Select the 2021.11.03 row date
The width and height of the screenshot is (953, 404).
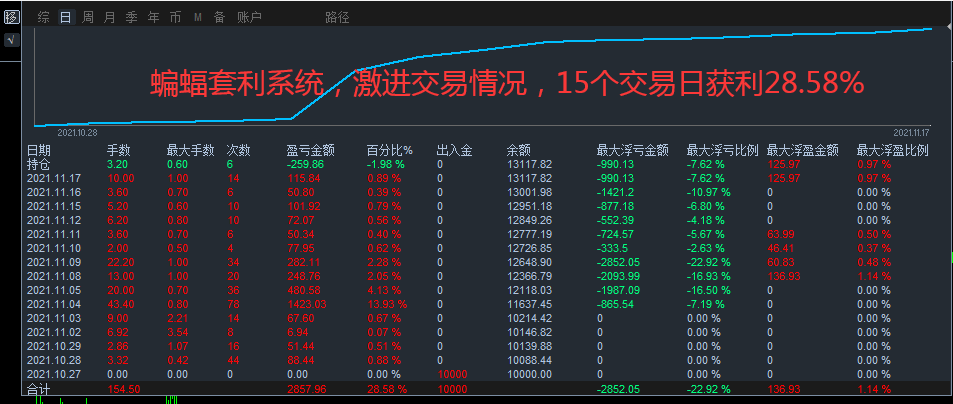52,318
